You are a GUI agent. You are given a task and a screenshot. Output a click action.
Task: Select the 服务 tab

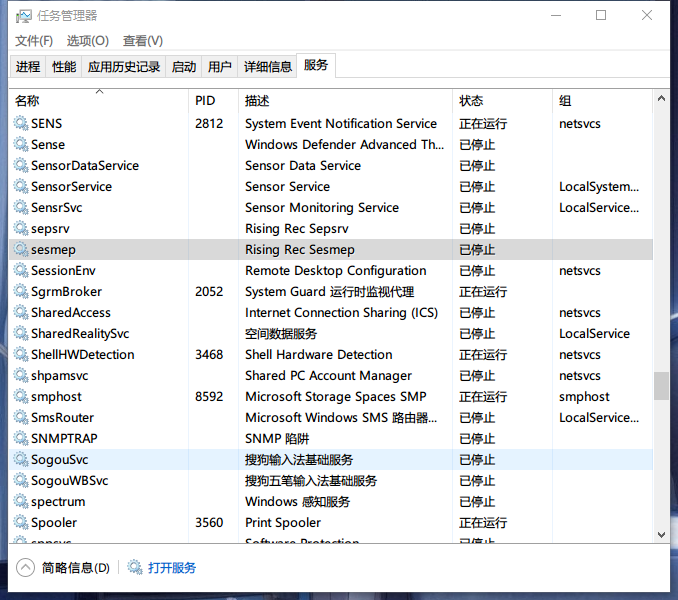pyautogui.click(x=316, y=66)
